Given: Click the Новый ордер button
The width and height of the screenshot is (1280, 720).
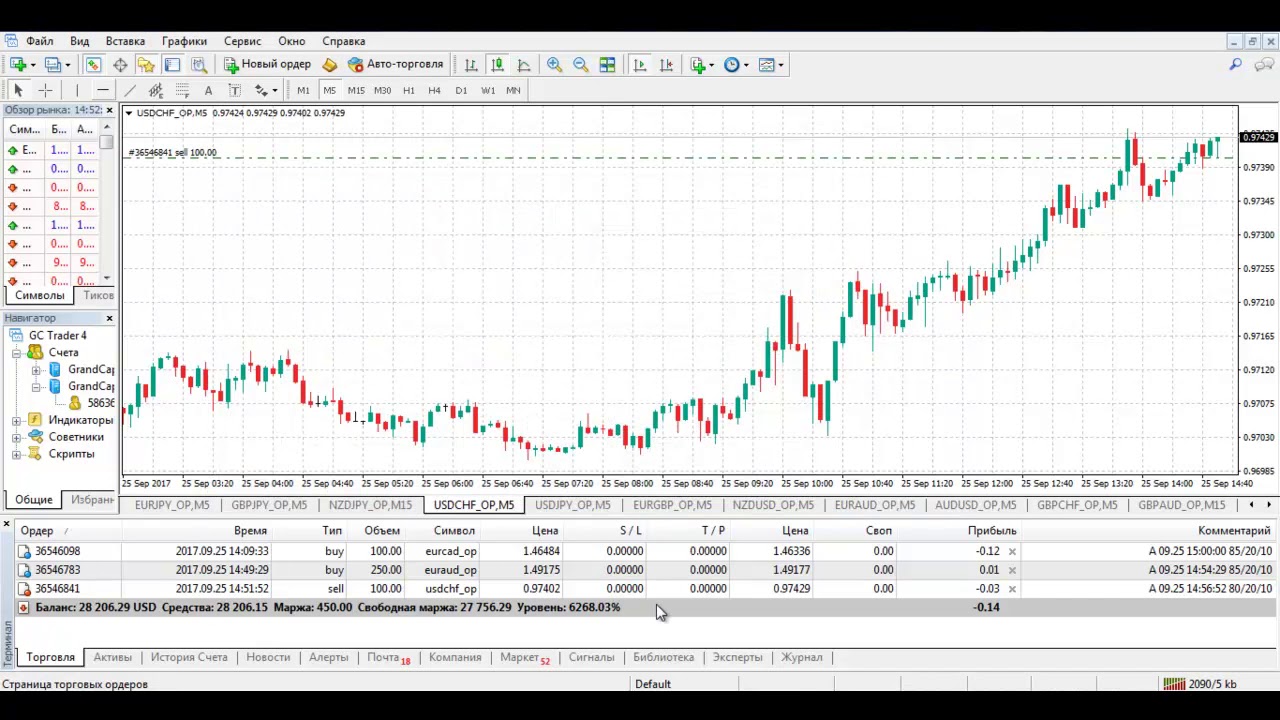Looking at the screenshot, I should pos(267,64).
